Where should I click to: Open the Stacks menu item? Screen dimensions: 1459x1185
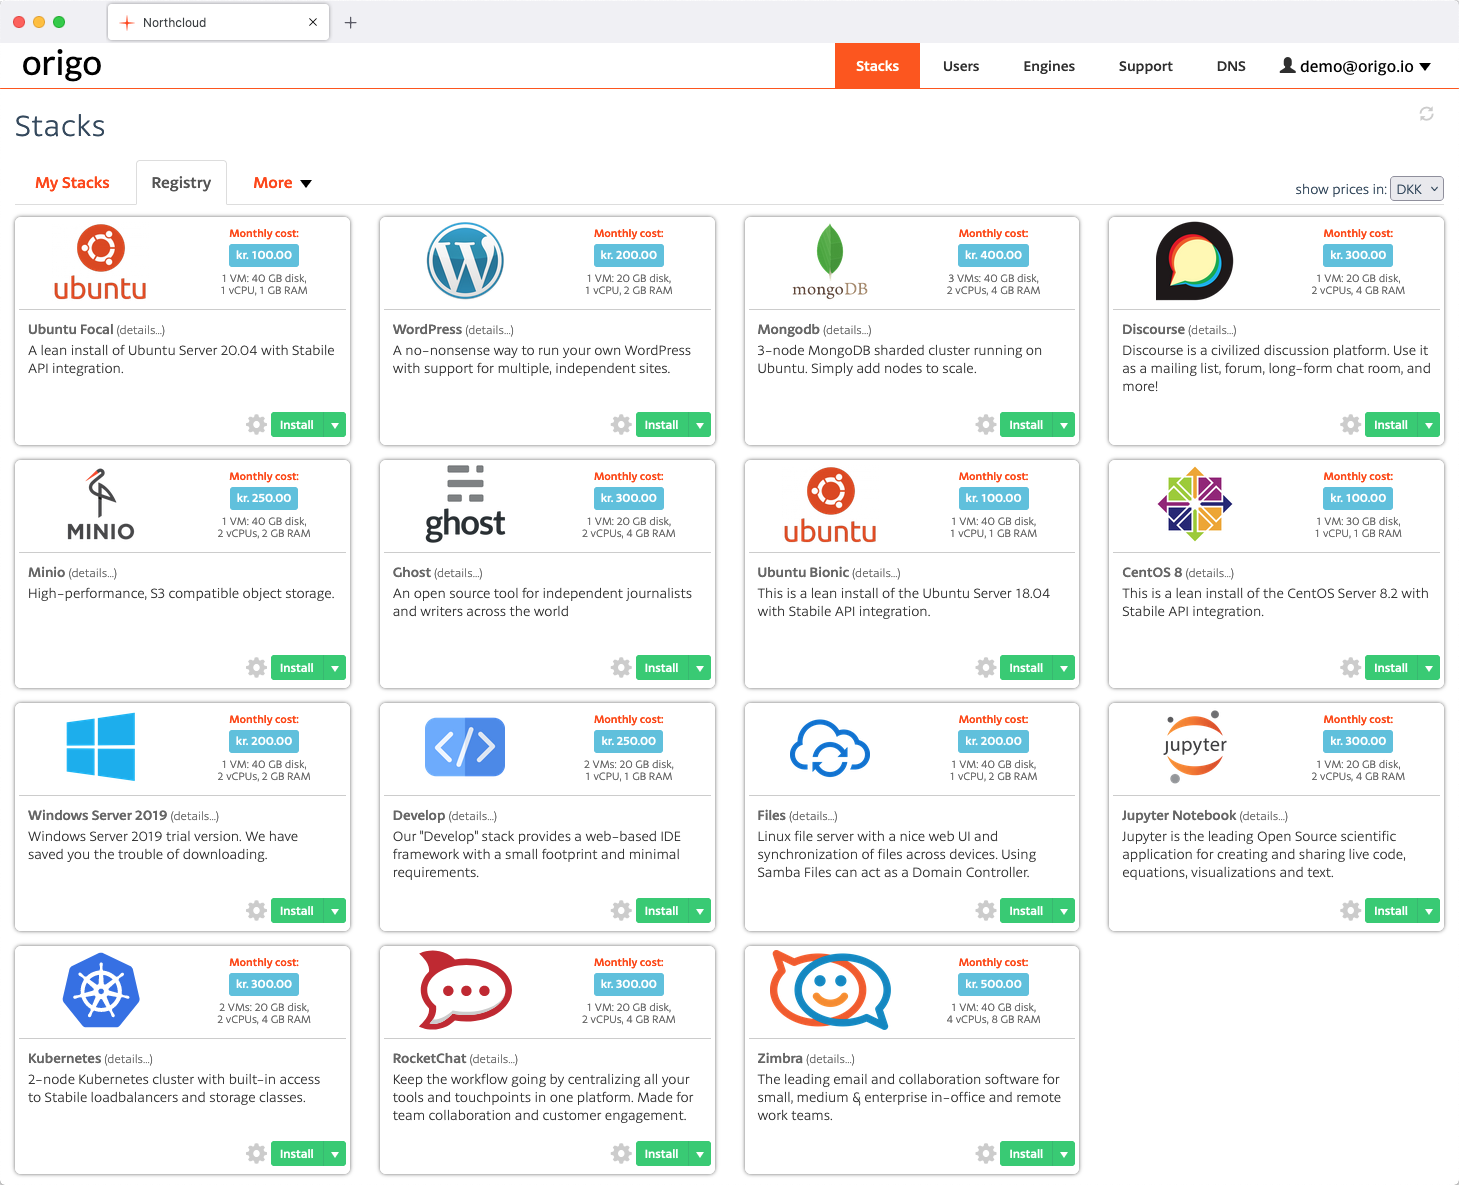(x=877, y=66)
